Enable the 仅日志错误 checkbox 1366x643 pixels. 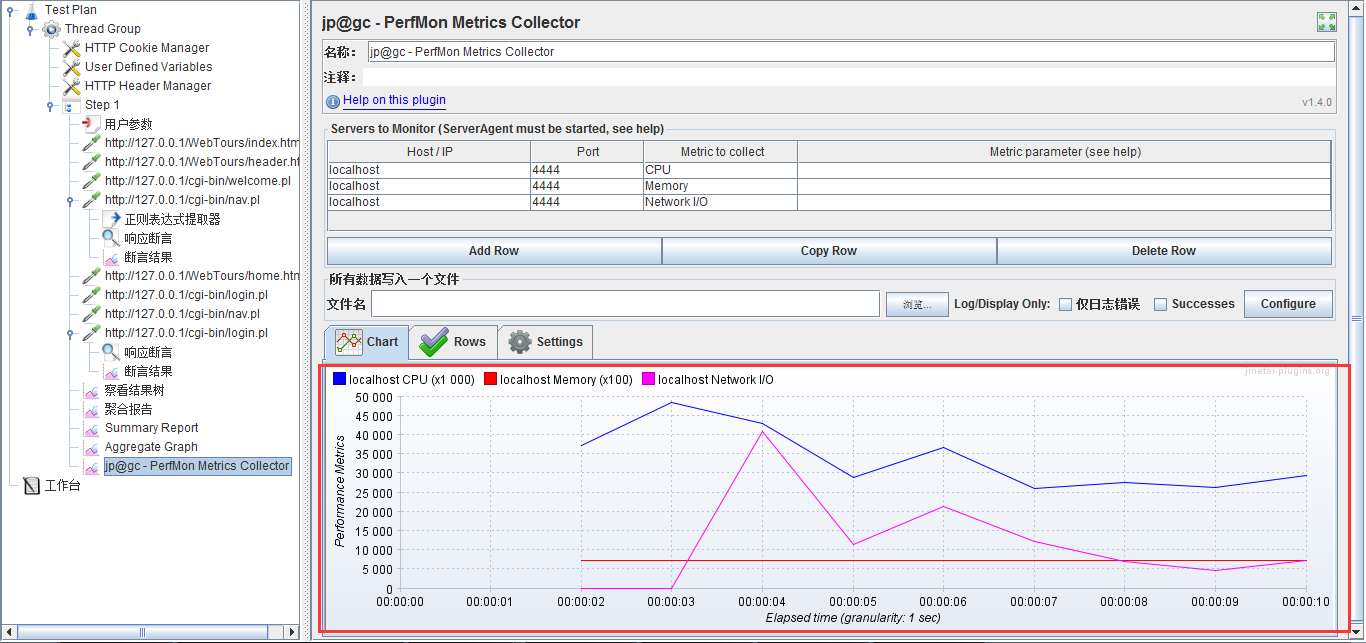point(1065,304)
